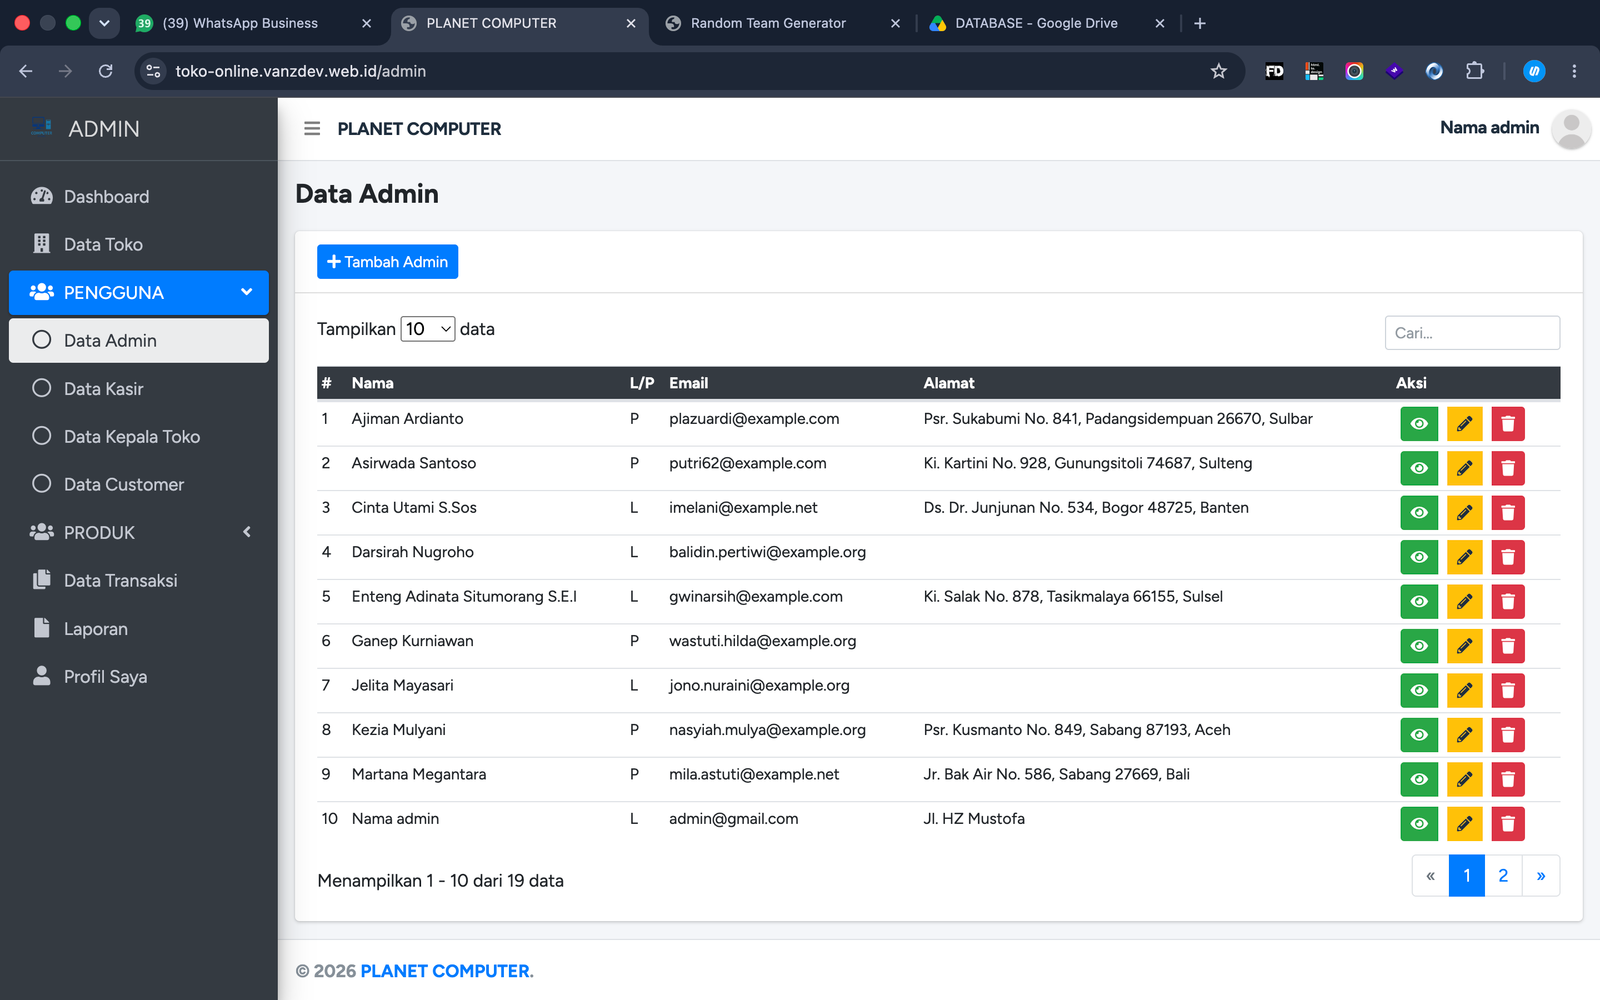The width and height of the screenshot is (1600, 1000).
Task: Collapse the PENGGUNA menu section
Action: click(139, 293)
